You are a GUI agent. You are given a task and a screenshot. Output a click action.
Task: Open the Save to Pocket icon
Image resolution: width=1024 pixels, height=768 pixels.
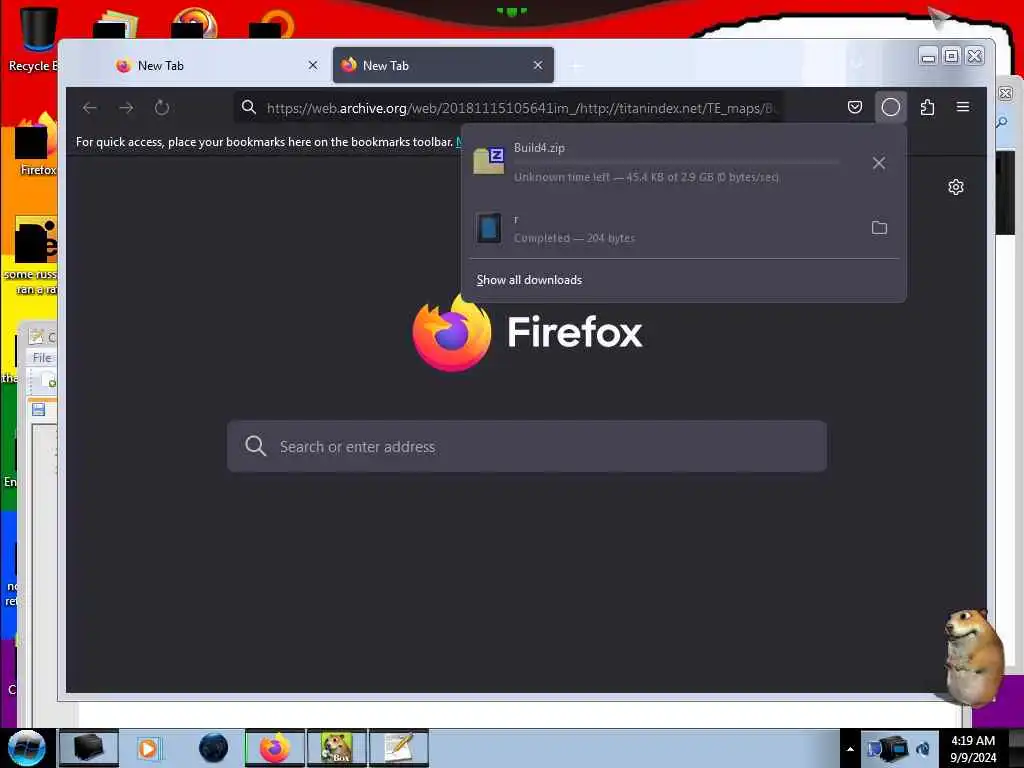pos(855,107)
